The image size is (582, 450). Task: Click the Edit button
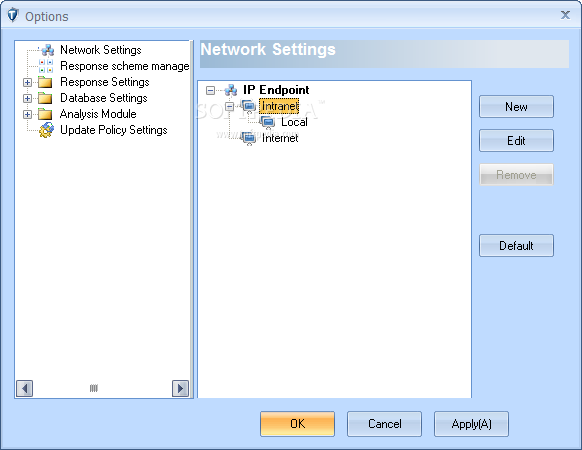coord(516,140)
